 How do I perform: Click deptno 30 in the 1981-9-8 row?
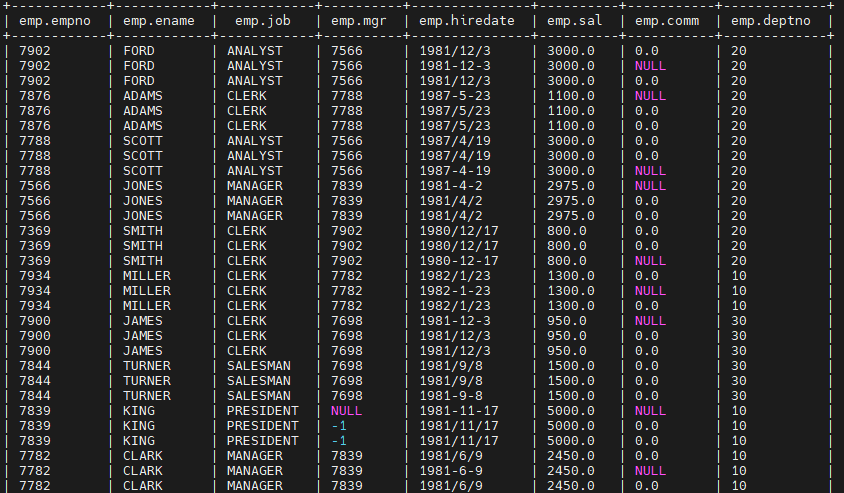pyautogui.click(x=738, y=396)
